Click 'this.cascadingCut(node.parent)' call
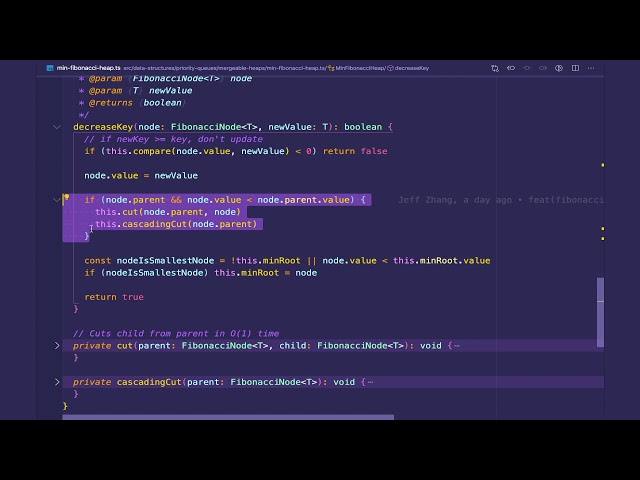This screenshot has width=640, height=480. (x=176, y=224)
